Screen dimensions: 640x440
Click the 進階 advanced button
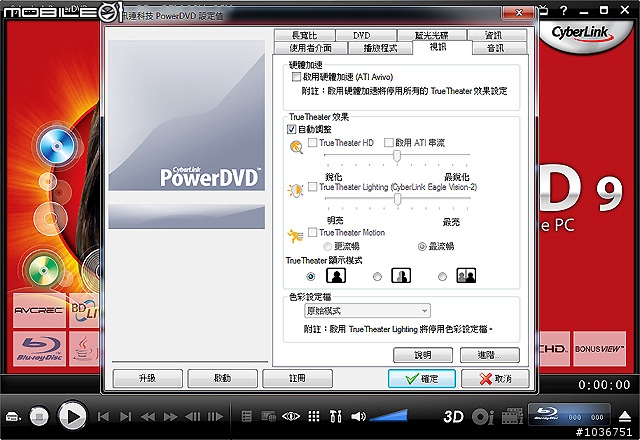(490, 355)
